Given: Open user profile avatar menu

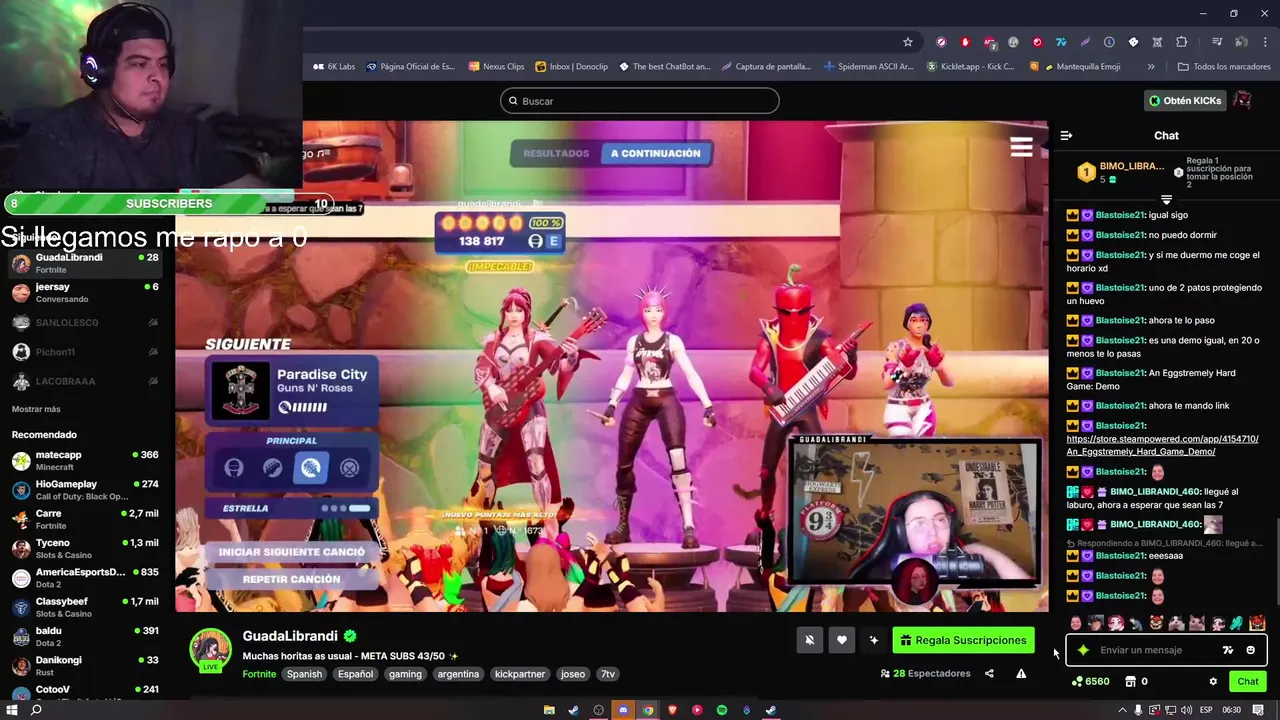Looking at the screenshot, I should point(1243,100).
